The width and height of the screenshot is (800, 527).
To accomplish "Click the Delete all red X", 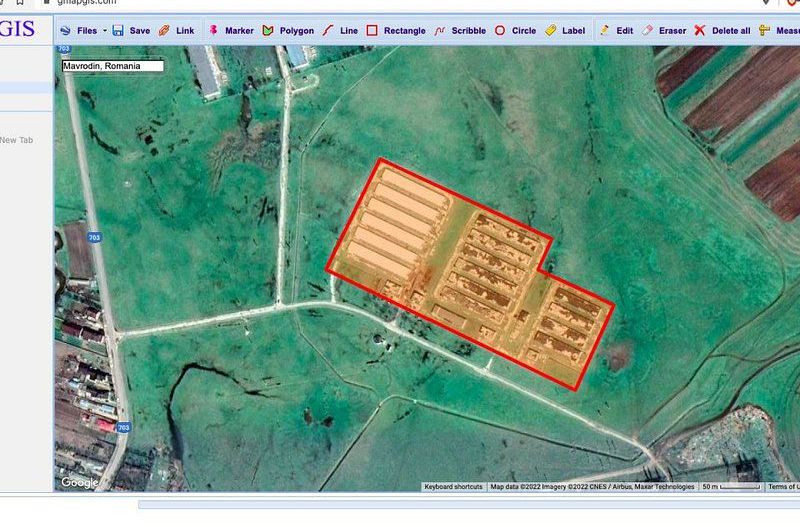I will pyautogui.click(x=700, y=31).
